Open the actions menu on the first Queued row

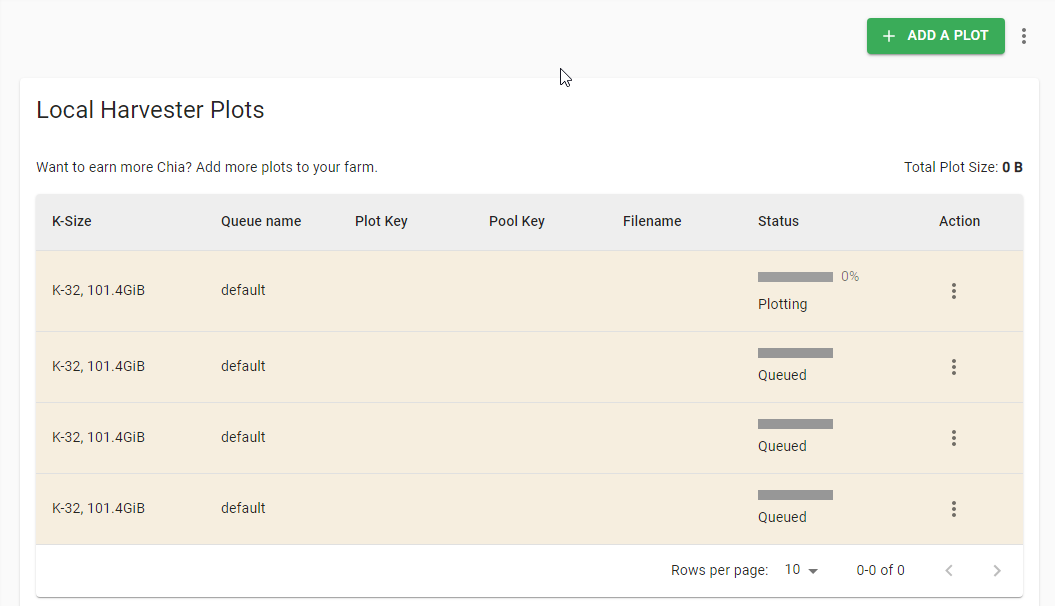(954, 367)
